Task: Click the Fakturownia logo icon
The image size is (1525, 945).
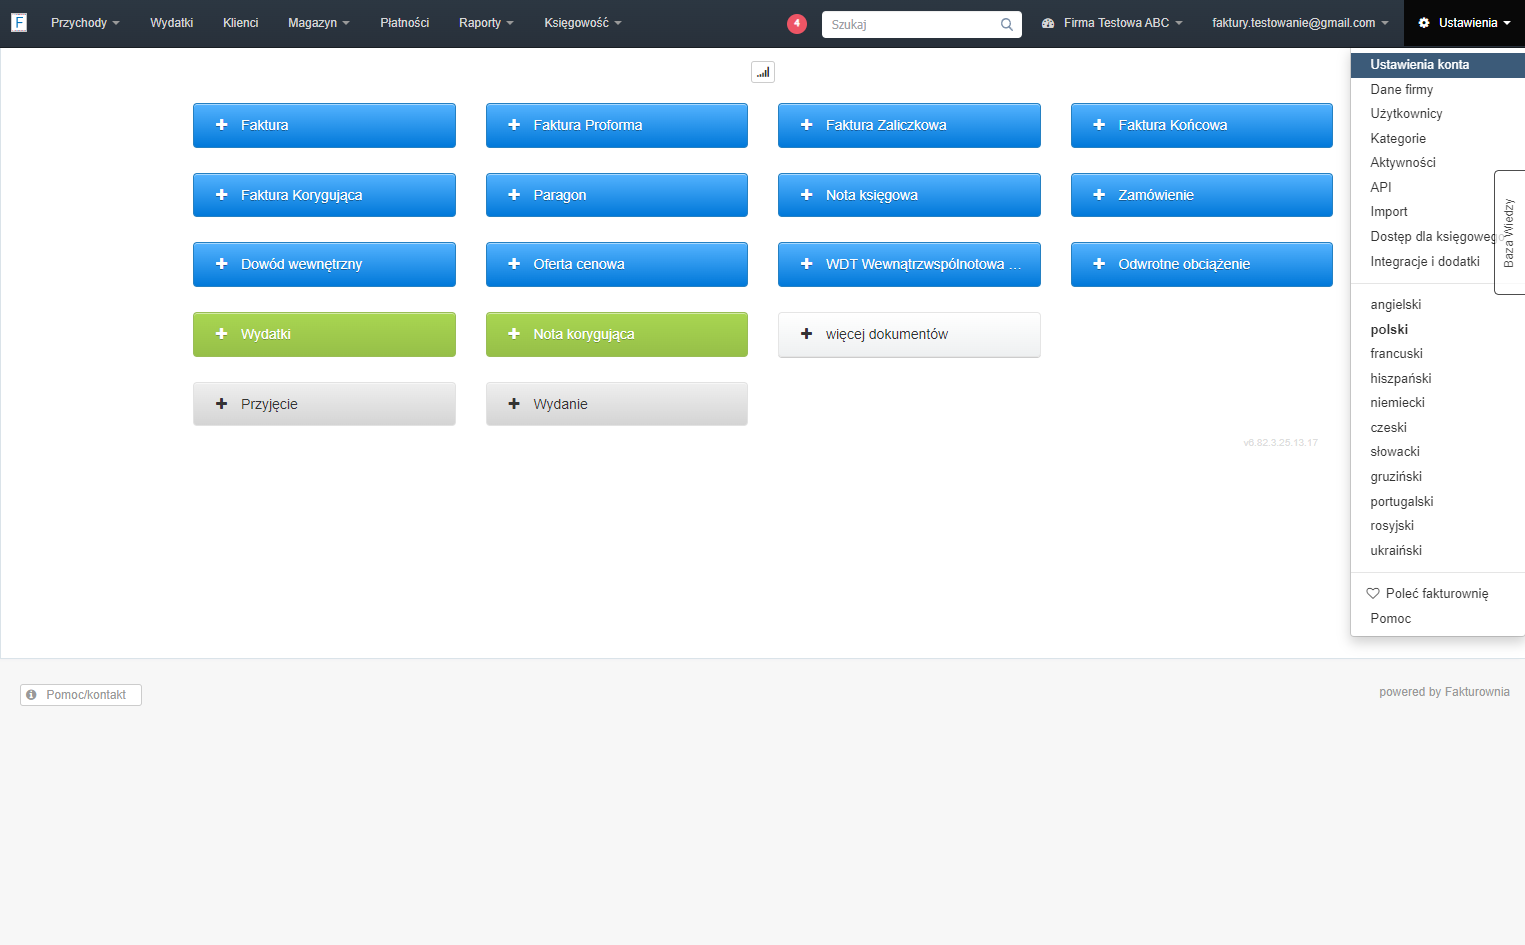Action: (x=19, y=22)
